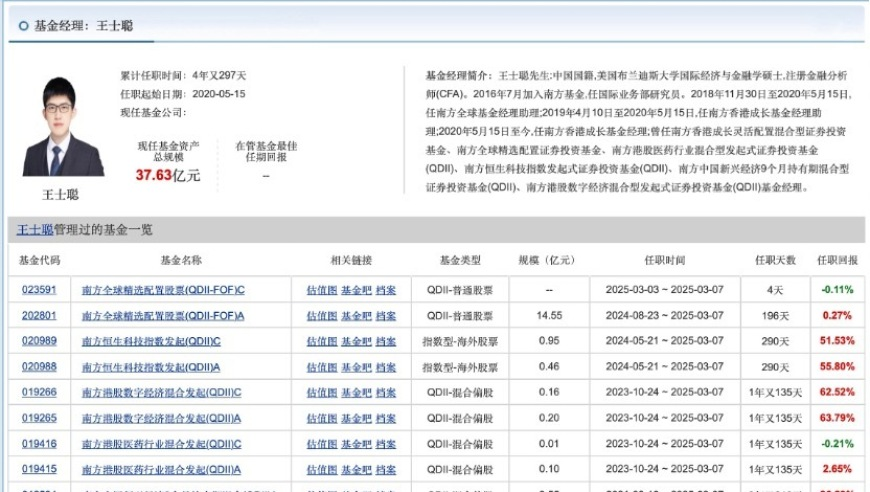The height and width of the screenshot is (492, 870).
Task: Click the 任职起始日期 2020-05-15 value
Action: pyautogui.click(x=219, y=94)
